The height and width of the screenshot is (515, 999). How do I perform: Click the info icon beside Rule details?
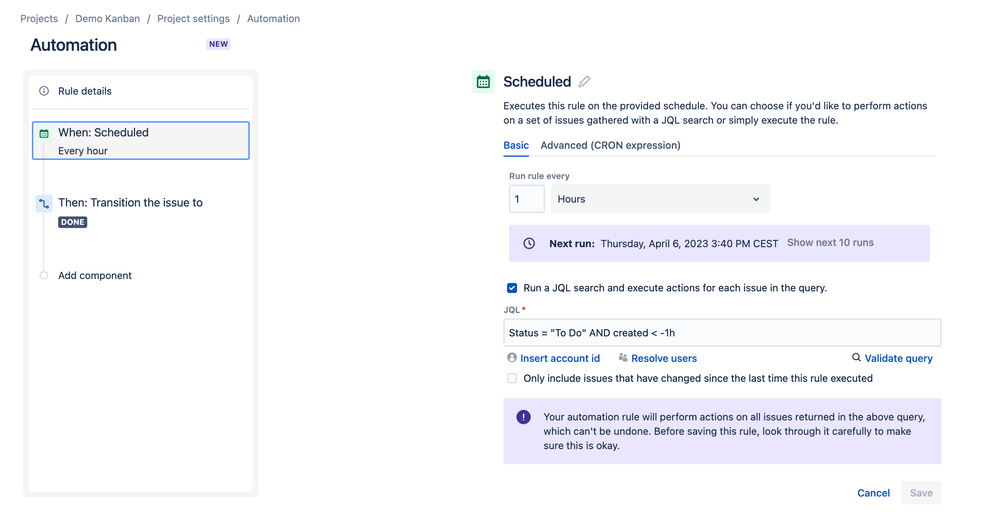[44, 91]
